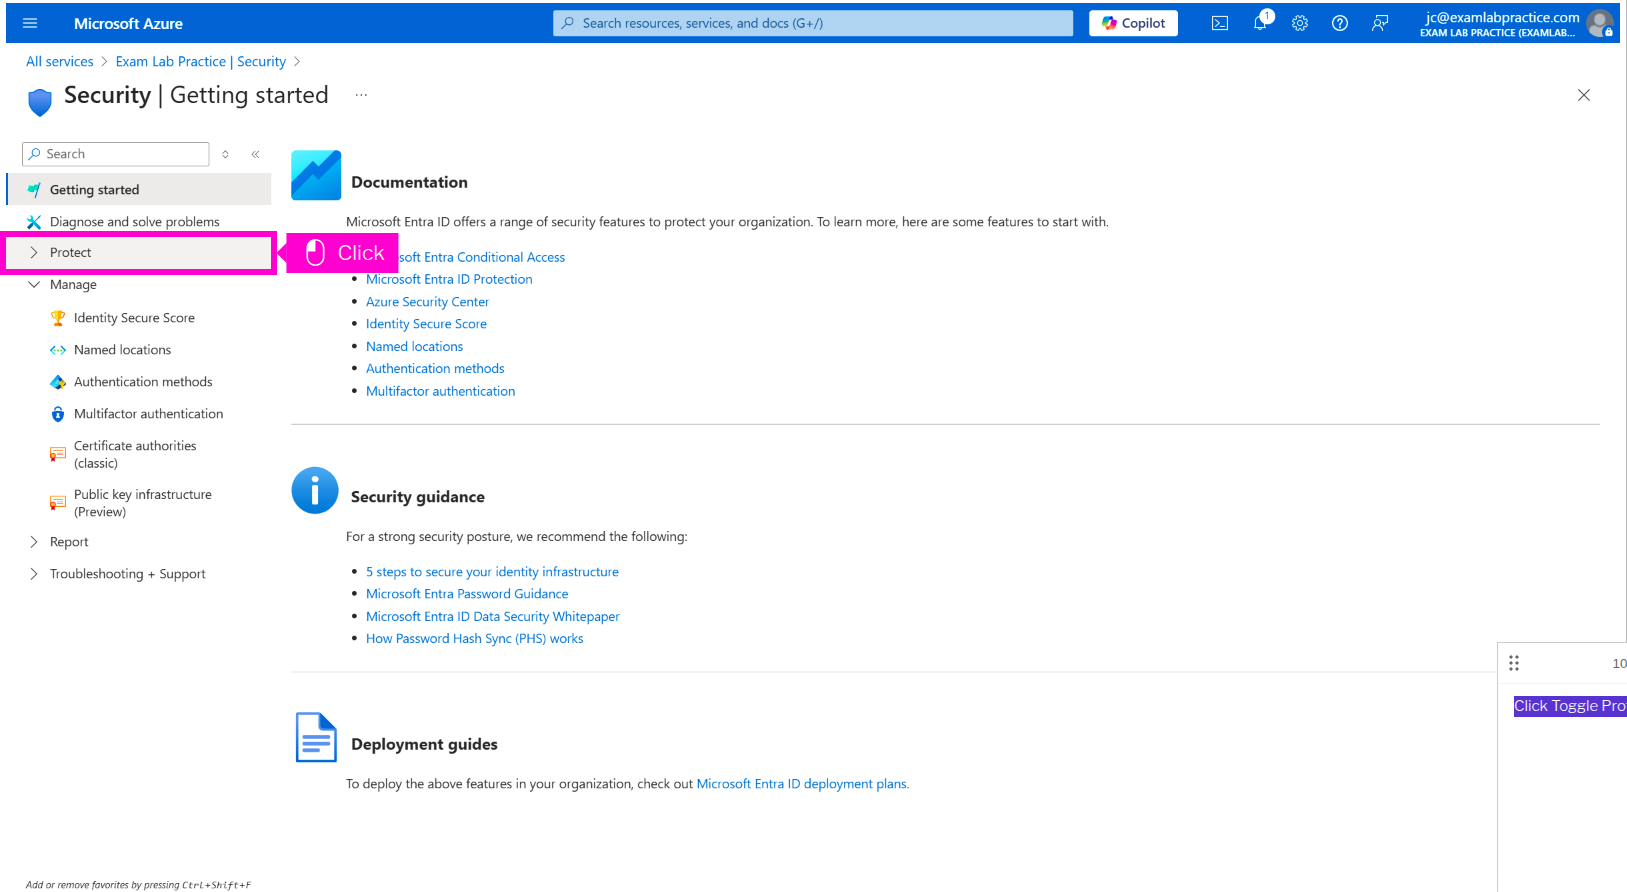This screenshot has height=892, width=1627.
Task: Open the portal settings gear icon
Action: [1300, 23]
